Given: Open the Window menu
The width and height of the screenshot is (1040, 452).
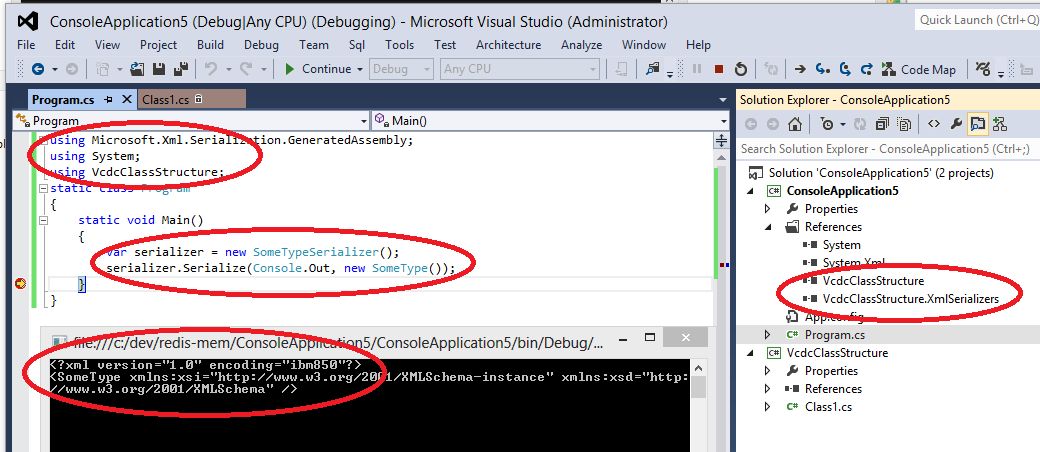Looking at the screenshot, I should pyautogui.click(x=643, y=45).
